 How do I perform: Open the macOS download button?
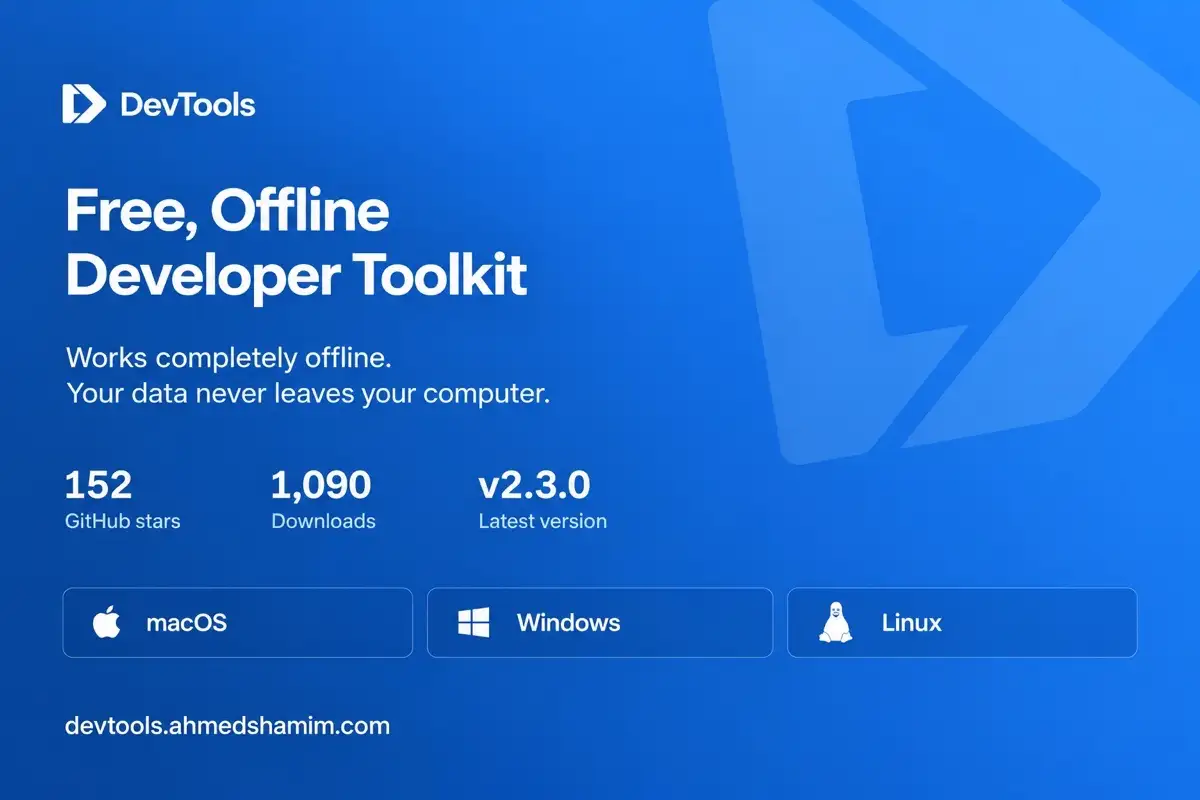tap(238, 623)
